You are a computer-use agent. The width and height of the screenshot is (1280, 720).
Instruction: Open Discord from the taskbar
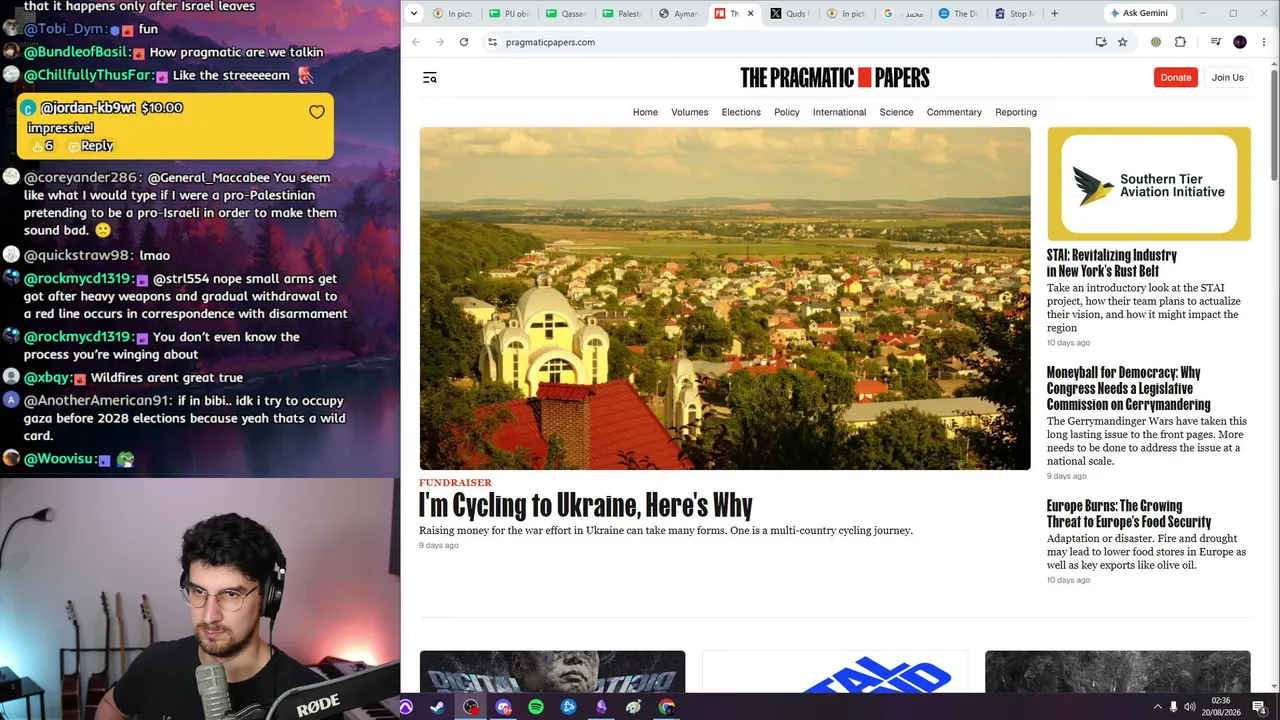pyautogui.click(x=503, y=707)
